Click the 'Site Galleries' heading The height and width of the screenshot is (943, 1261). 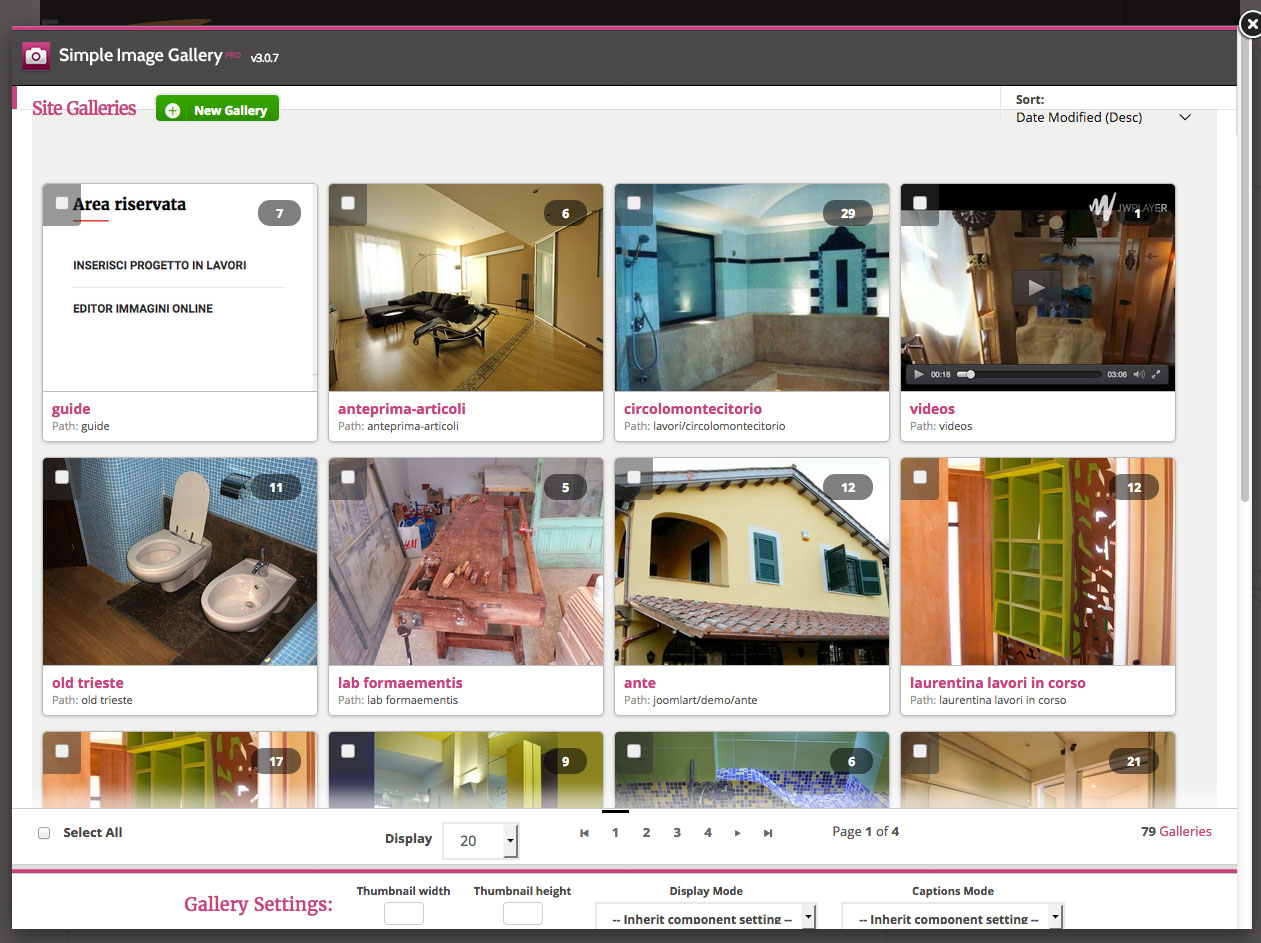coord(84,108)
